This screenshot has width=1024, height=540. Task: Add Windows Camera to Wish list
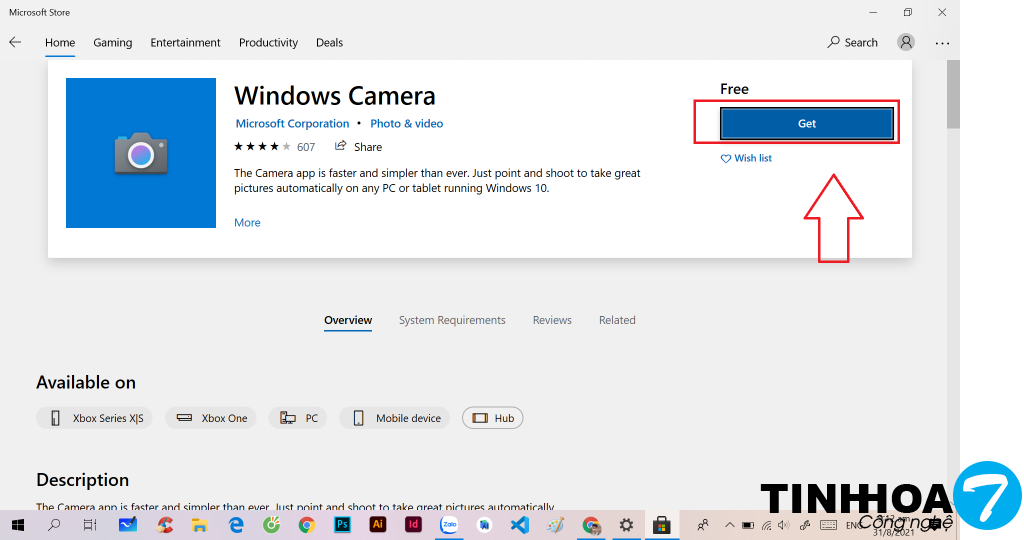pos(746,158)
